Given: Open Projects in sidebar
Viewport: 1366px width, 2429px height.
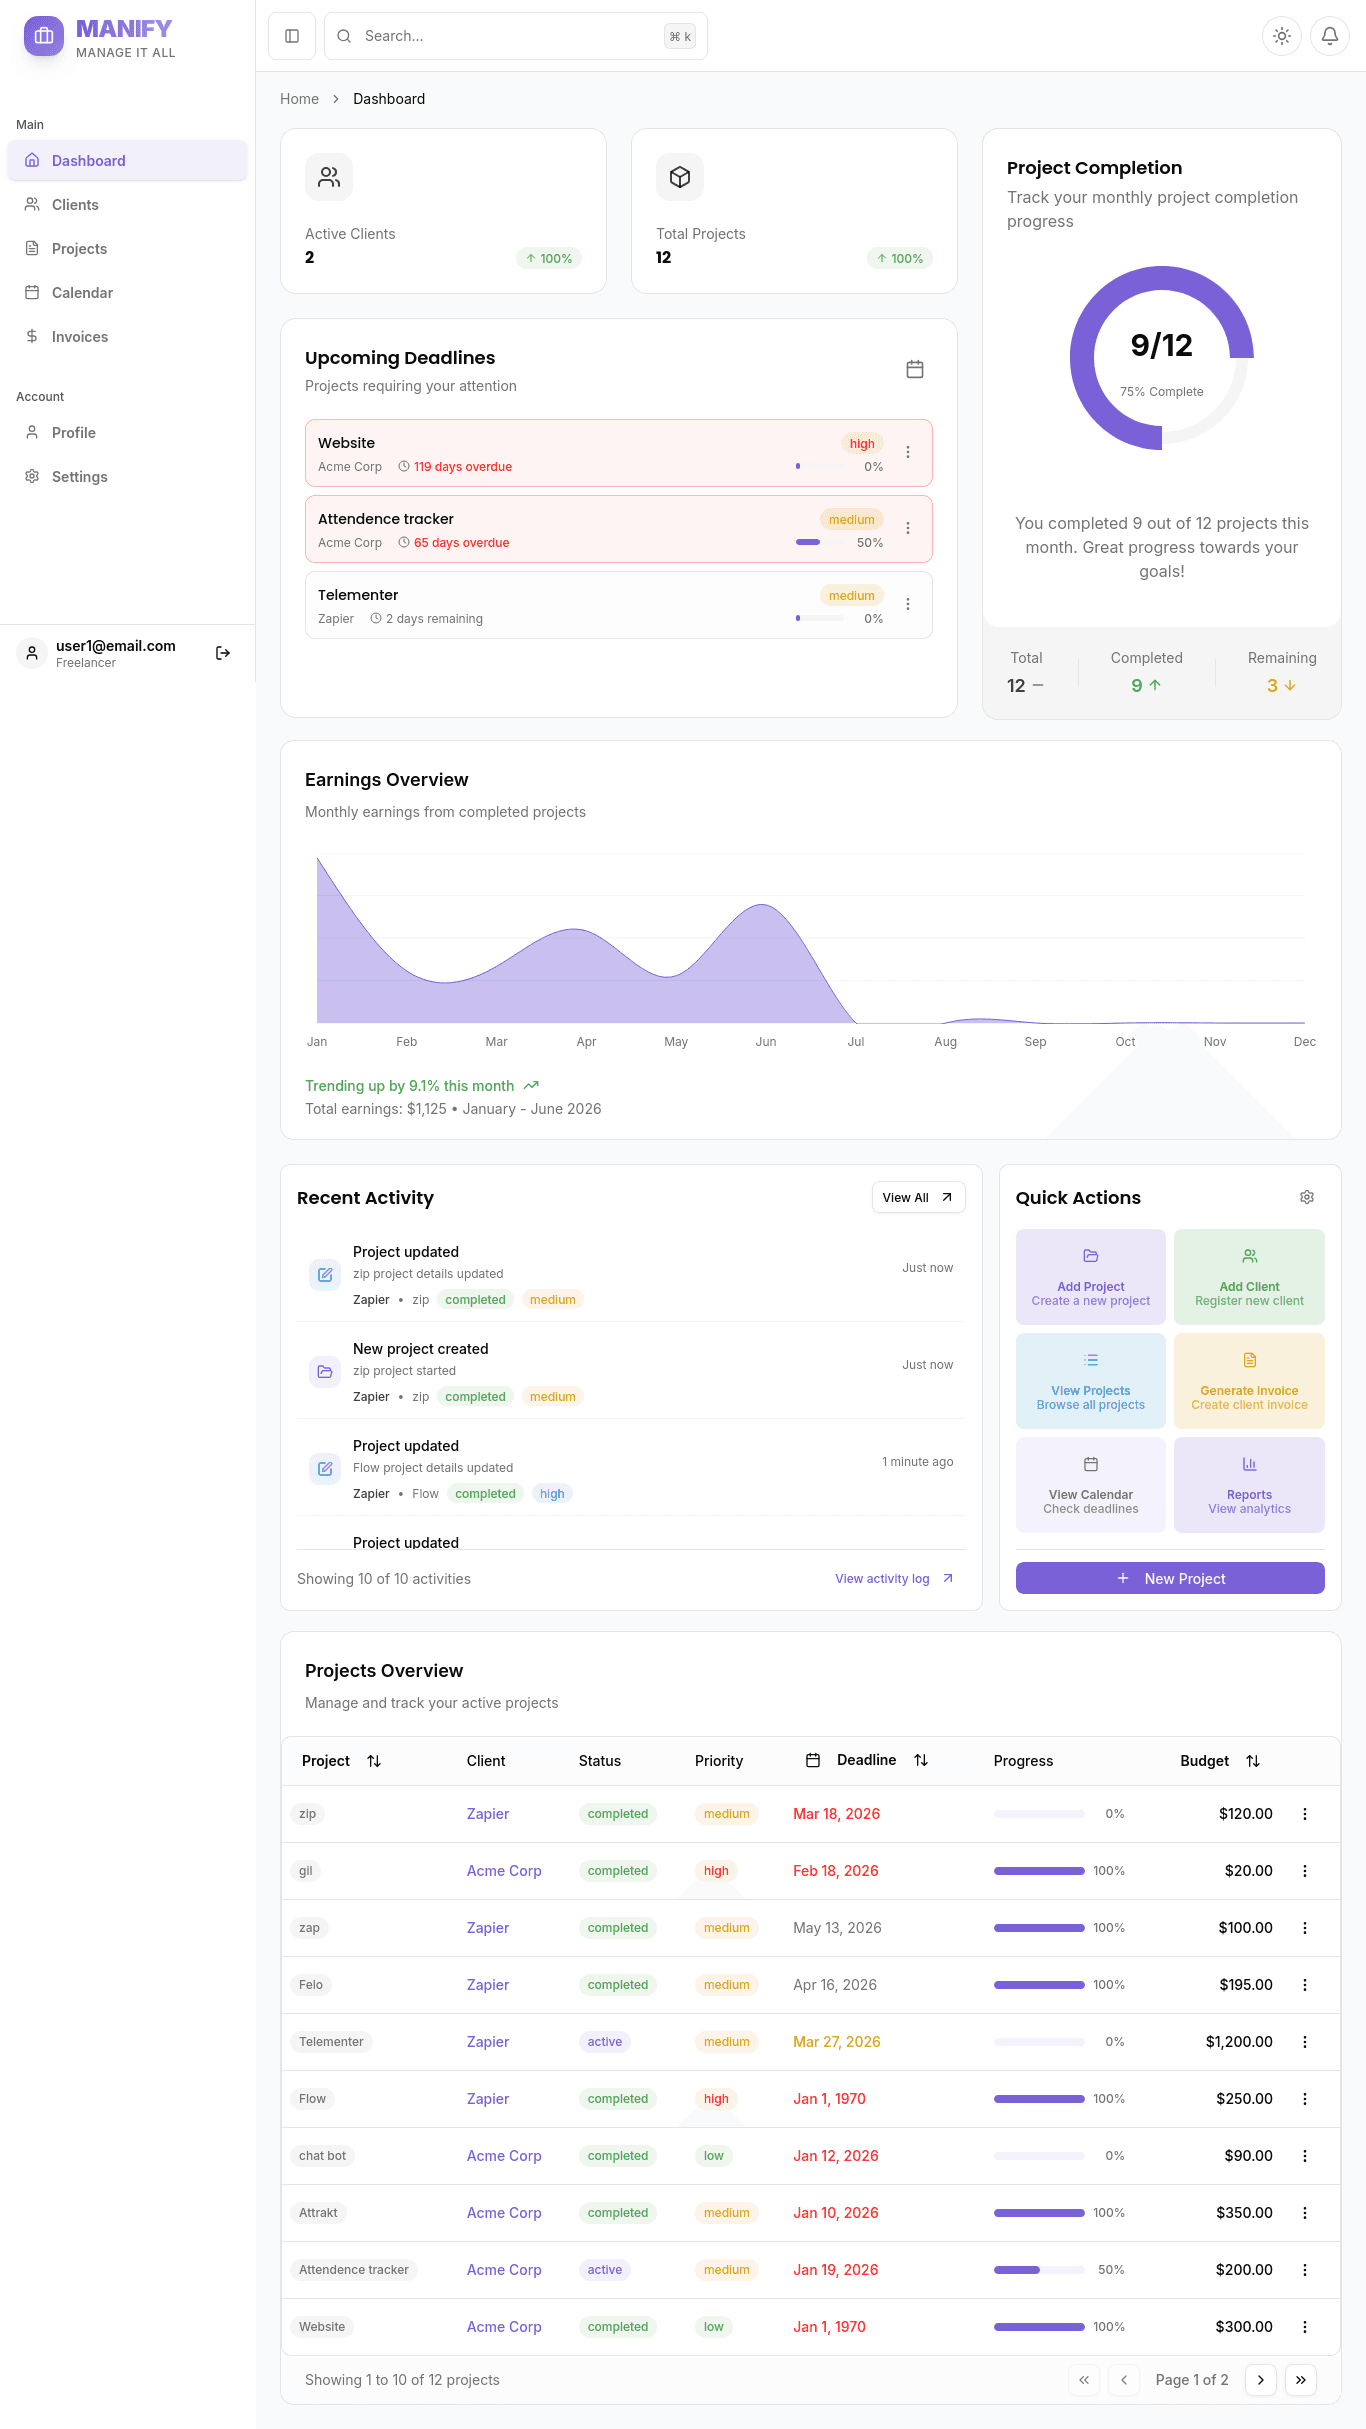Looking at the screenshot, I should pos(127,249).
